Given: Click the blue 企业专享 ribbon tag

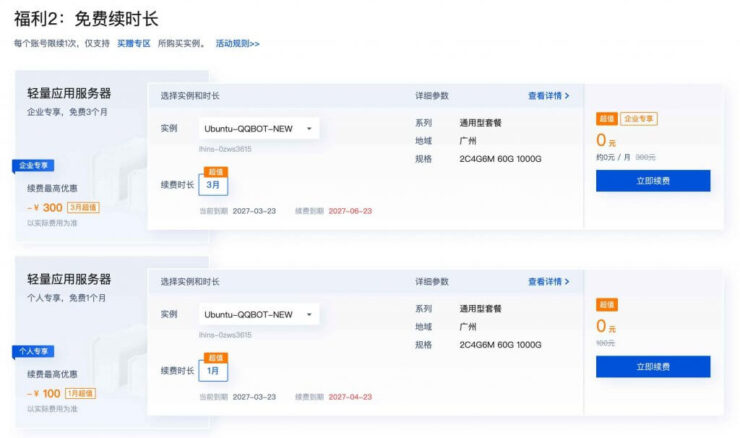Looking at the screenshot, I should (33, 166).
